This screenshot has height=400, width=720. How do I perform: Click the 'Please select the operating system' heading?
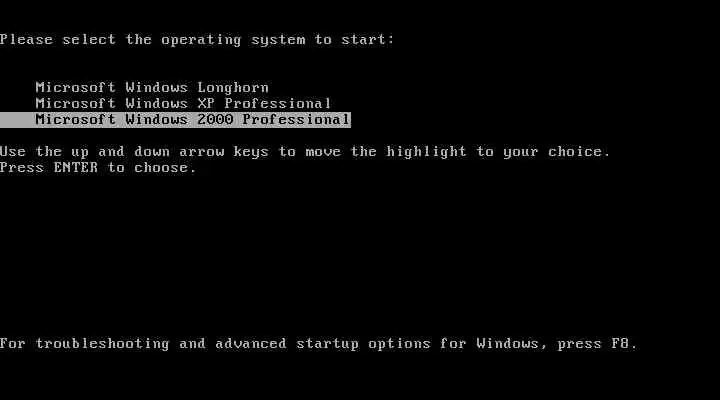click(x=197, y=40)
